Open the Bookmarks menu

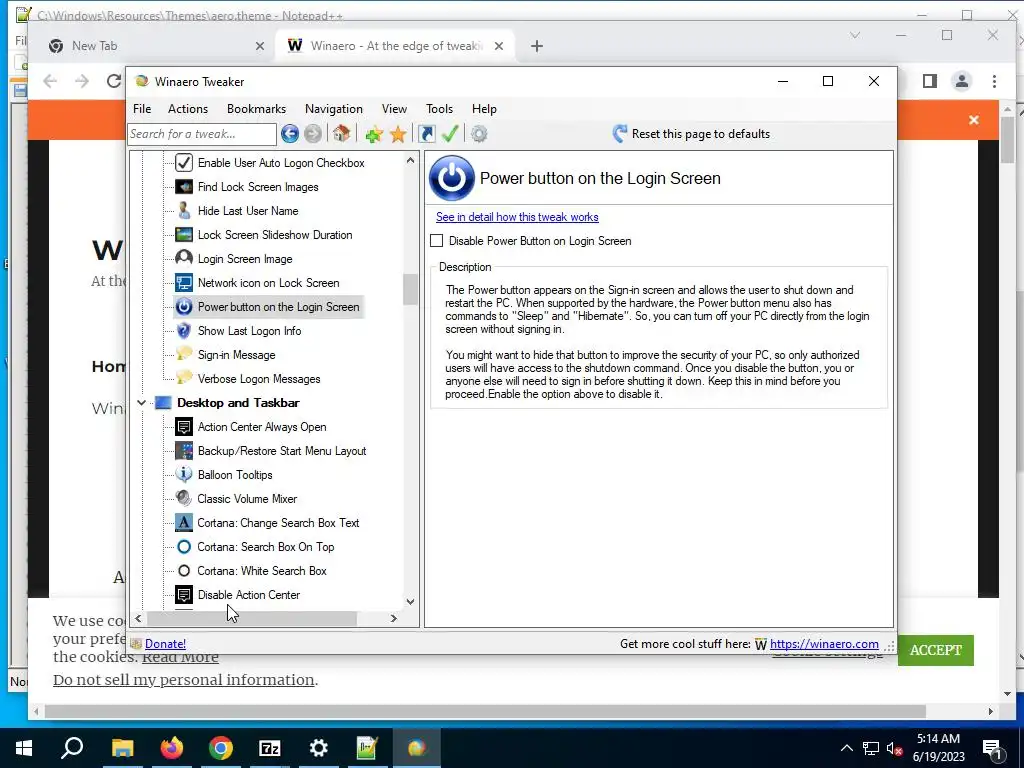[x=257, y=109]
